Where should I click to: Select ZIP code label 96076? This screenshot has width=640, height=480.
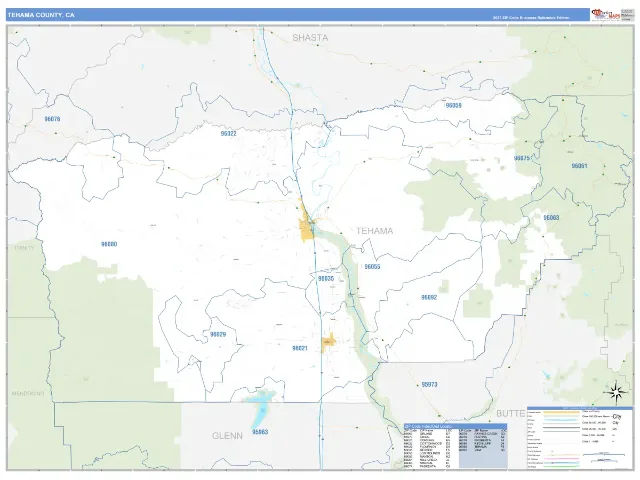[52, 119]
